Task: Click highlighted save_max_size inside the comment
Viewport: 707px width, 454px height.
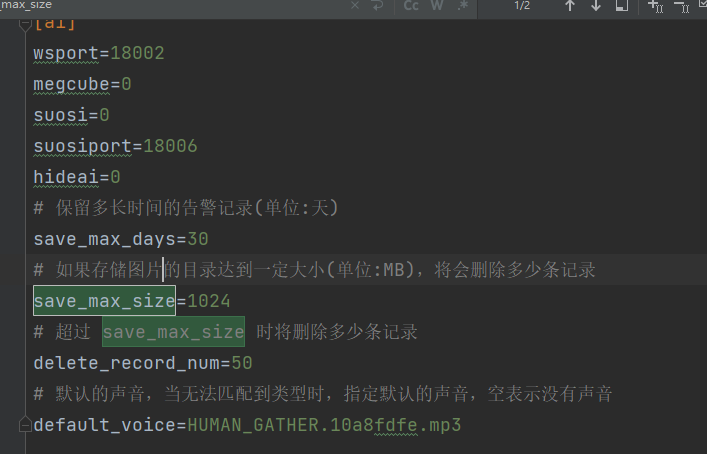Action: coord(174,332)
